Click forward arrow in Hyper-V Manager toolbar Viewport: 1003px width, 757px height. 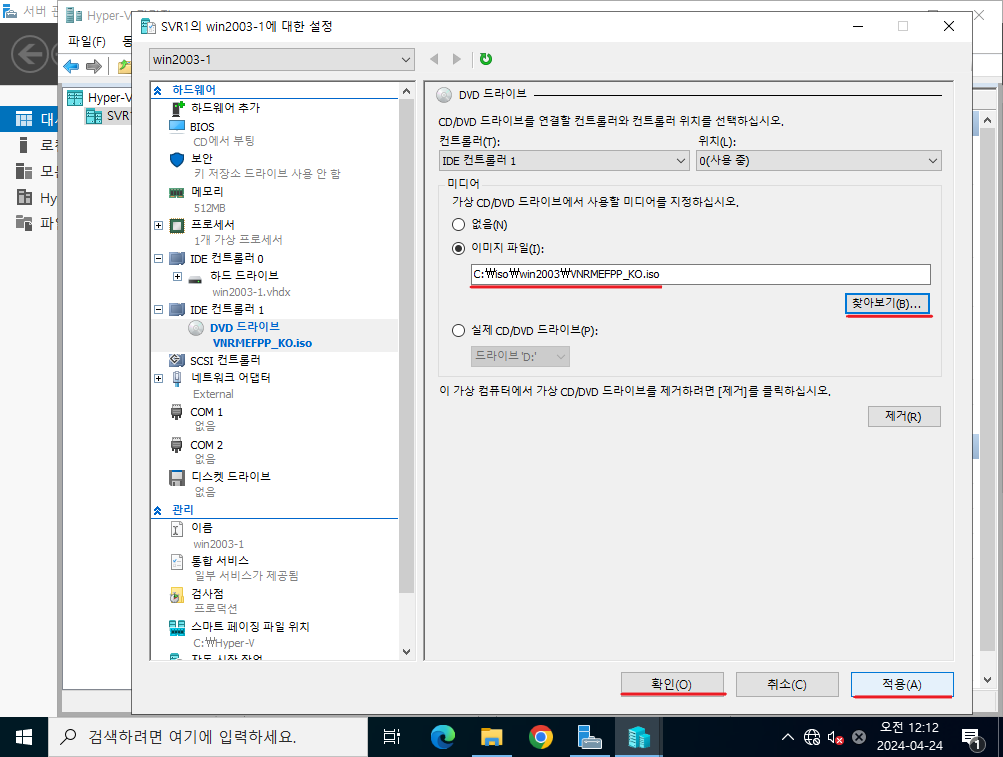click(94, 66)
